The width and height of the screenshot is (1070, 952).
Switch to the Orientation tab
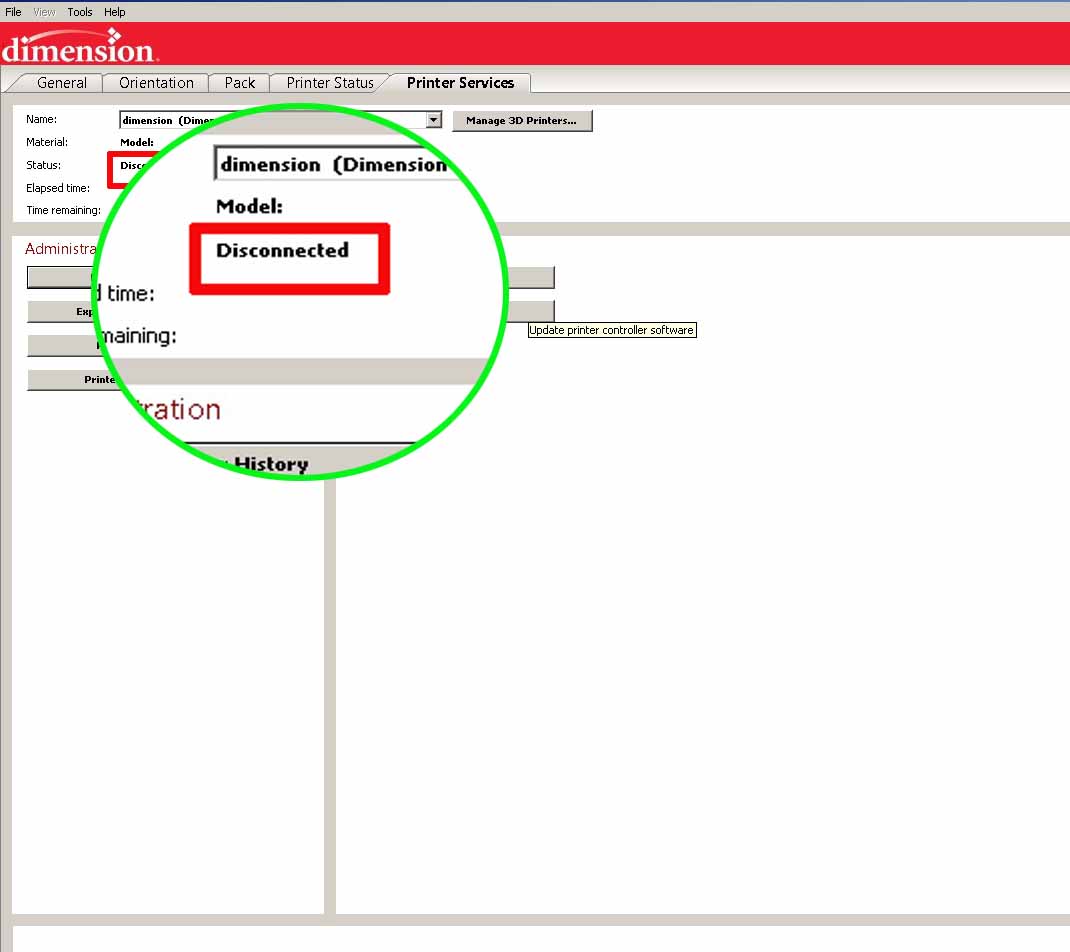pos(156,83)
